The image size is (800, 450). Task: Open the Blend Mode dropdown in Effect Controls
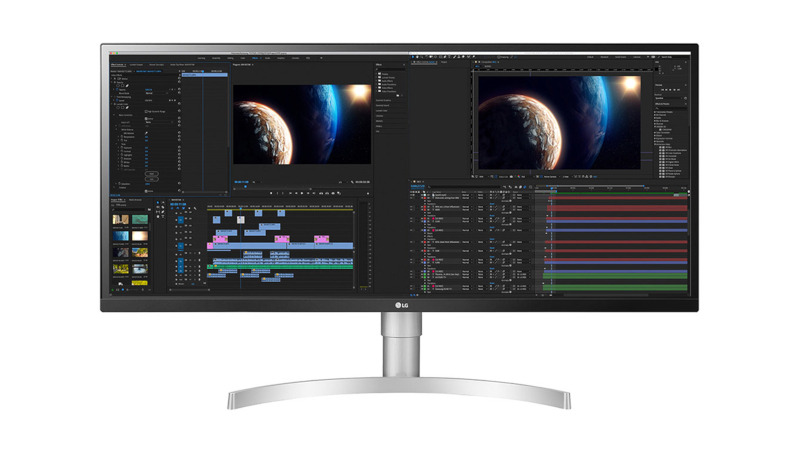tap(156, 93)
